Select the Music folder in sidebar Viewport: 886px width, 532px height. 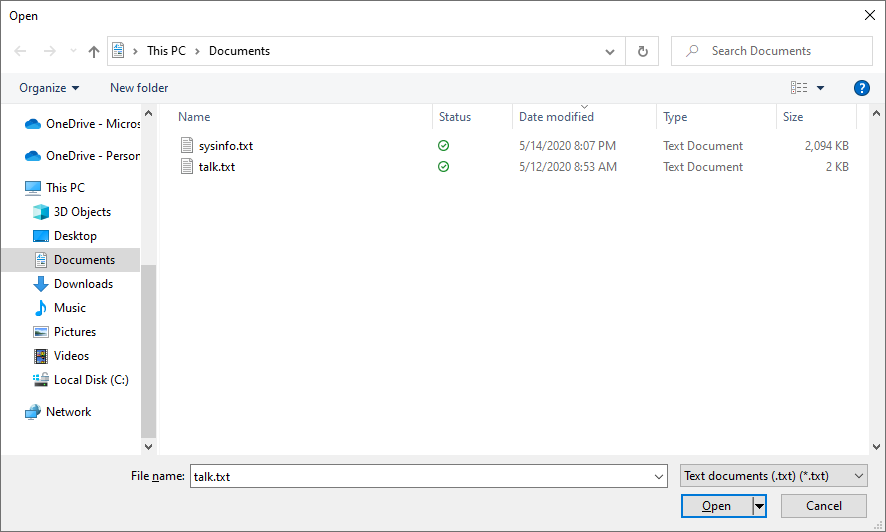tap(69, 308)
